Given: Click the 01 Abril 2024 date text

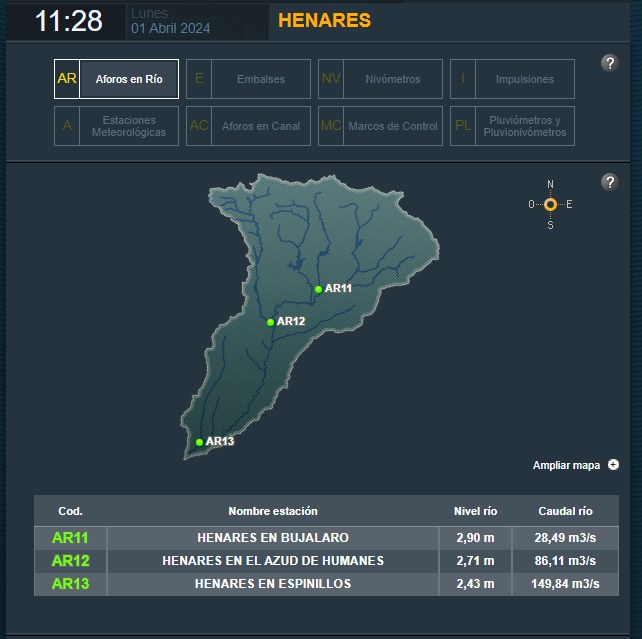Looking at the screenshot, I should point(170,28).
